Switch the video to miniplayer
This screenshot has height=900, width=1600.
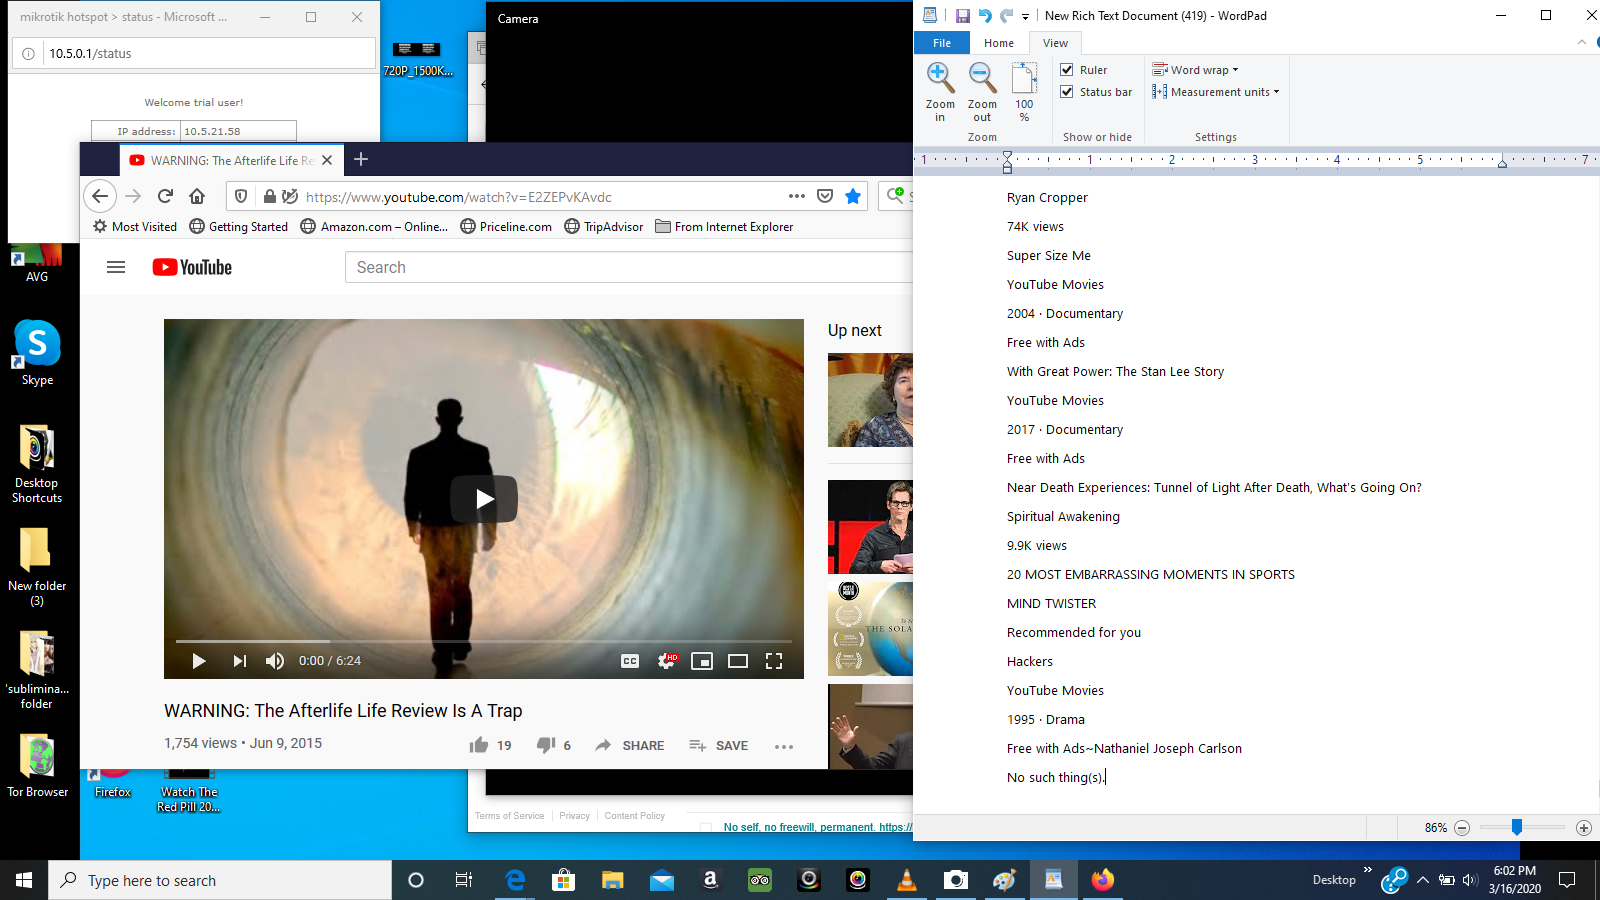tap(702, 661)
